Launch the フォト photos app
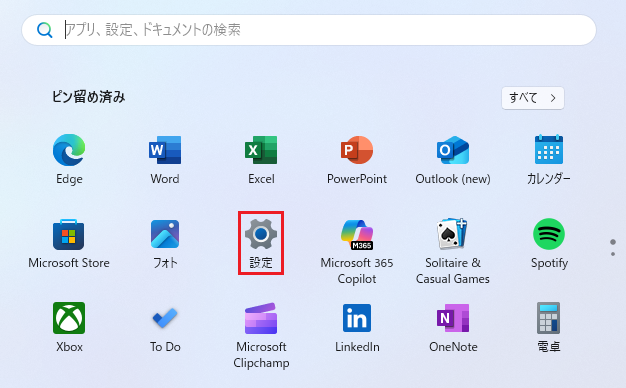 (165, 243)
